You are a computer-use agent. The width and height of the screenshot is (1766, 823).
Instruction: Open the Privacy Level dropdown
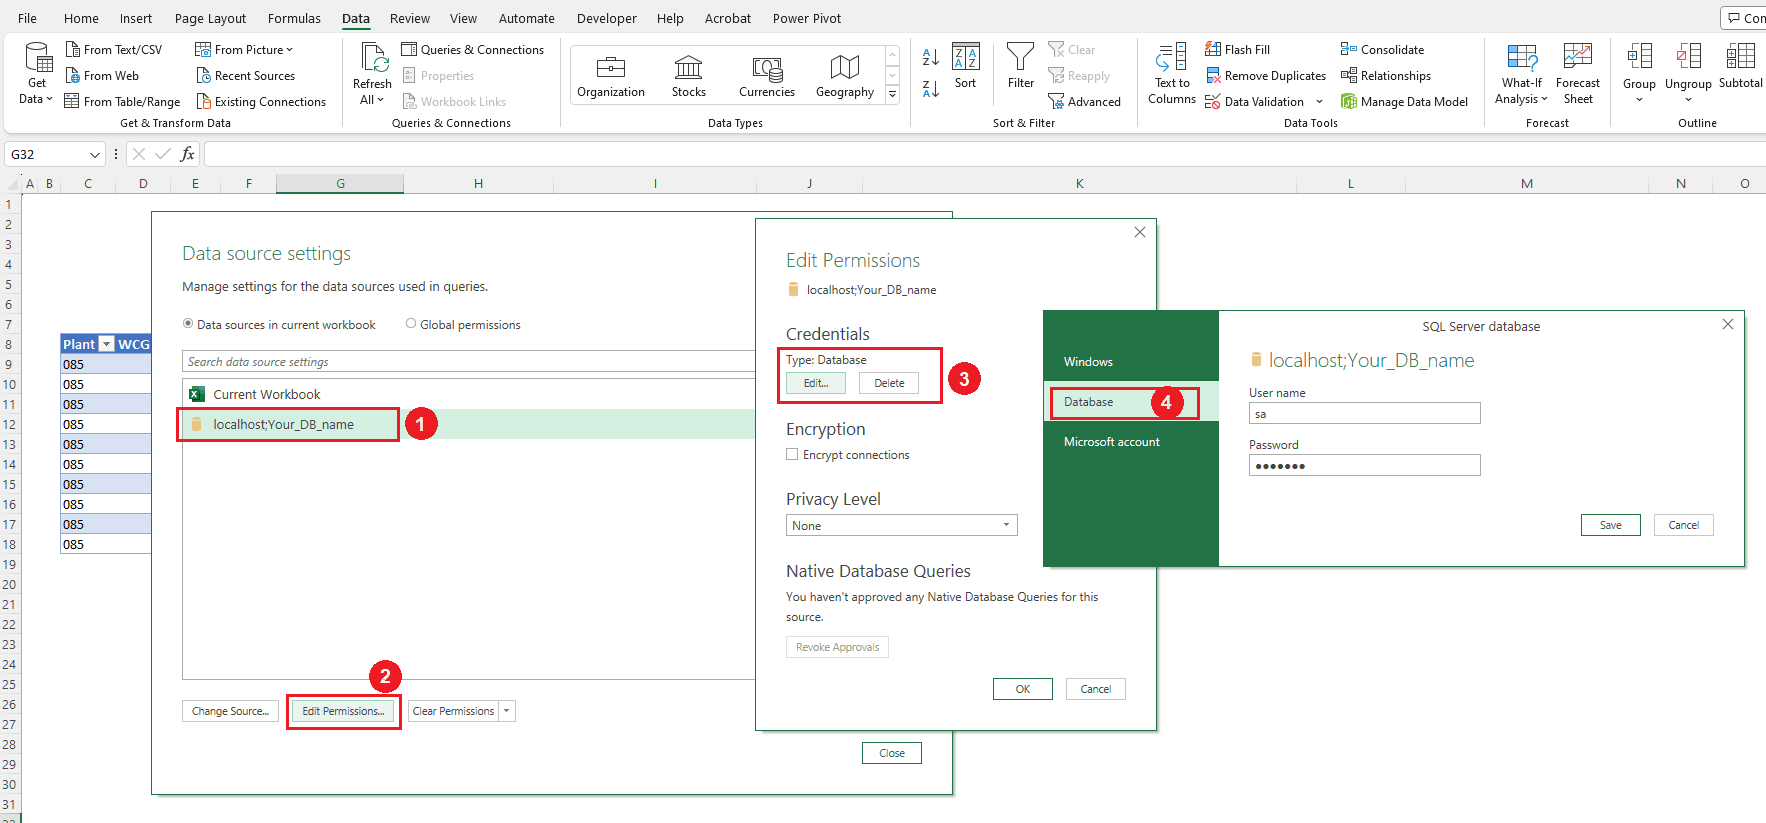pos(901,525)
